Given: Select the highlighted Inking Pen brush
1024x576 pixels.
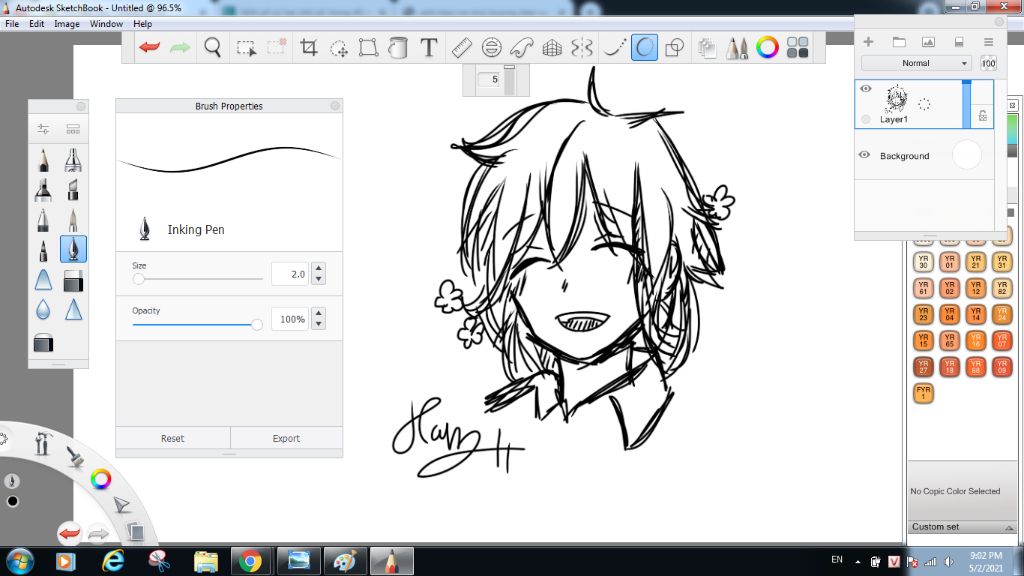Looking at the screenshot, I should 73,249.
